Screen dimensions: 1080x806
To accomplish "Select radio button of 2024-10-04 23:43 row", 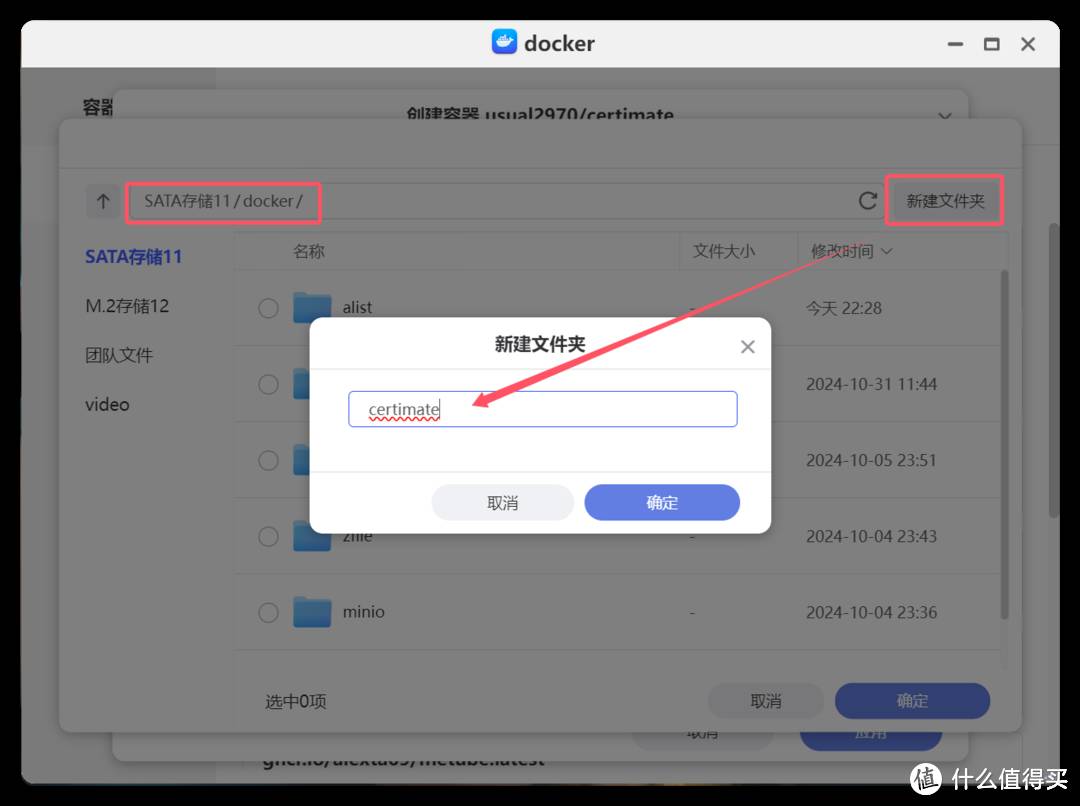I will coord(269,537).
